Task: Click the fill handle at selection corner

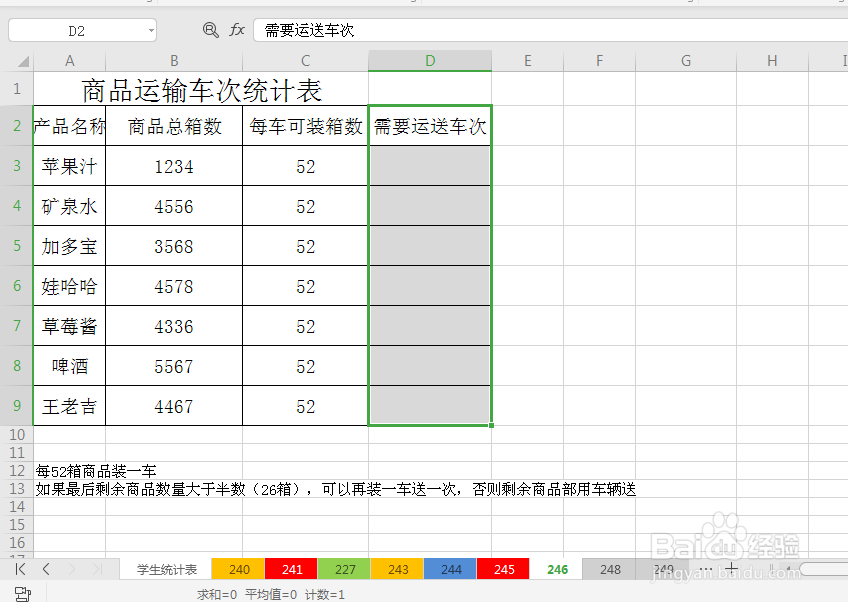Action: [x=491, y=425]
